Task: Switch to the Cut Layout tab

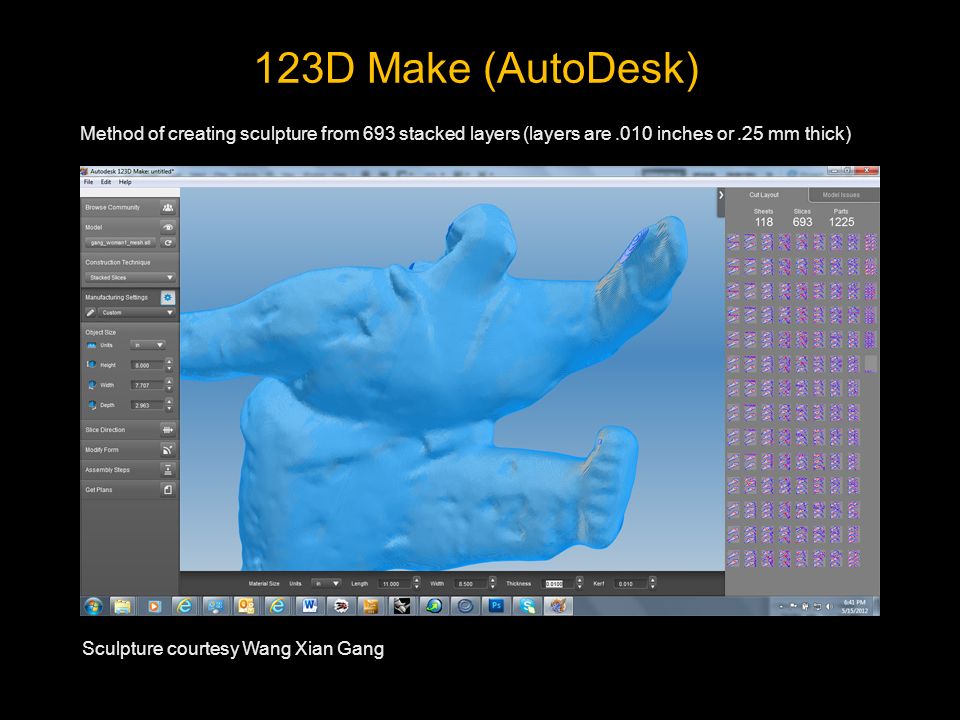Action: point(764,195)
